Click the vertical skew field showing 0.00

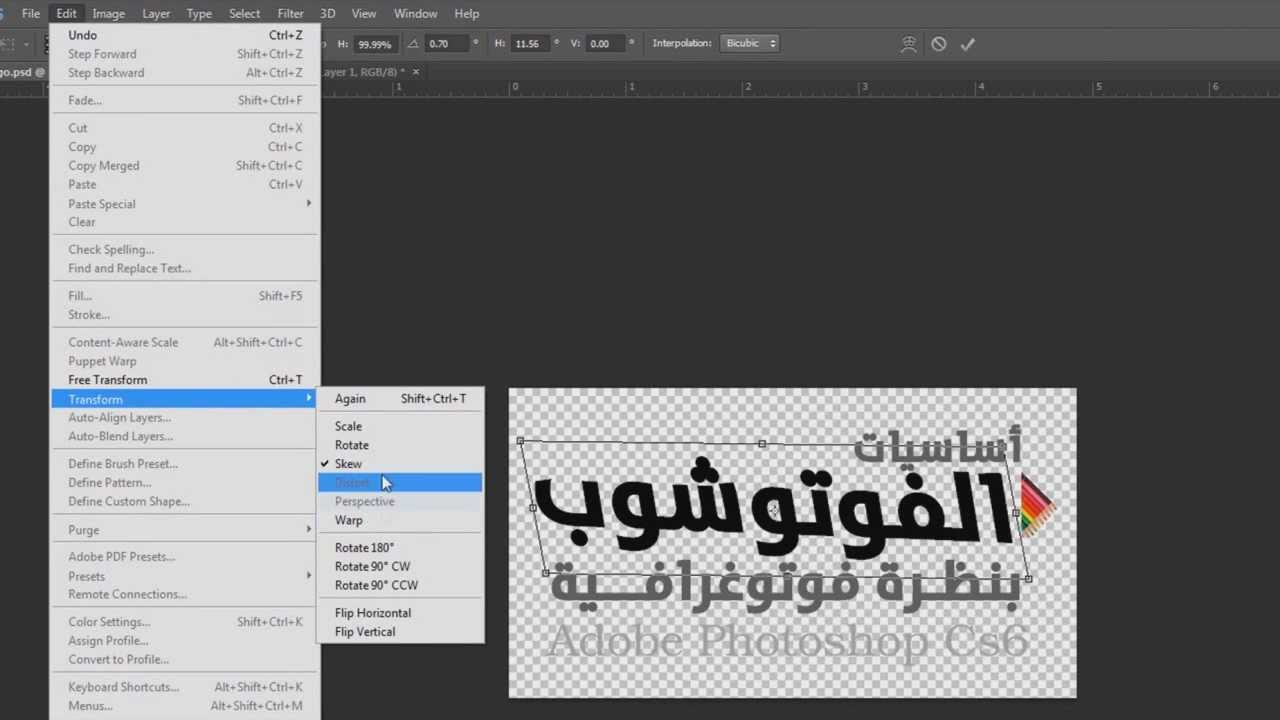(607, 44)
